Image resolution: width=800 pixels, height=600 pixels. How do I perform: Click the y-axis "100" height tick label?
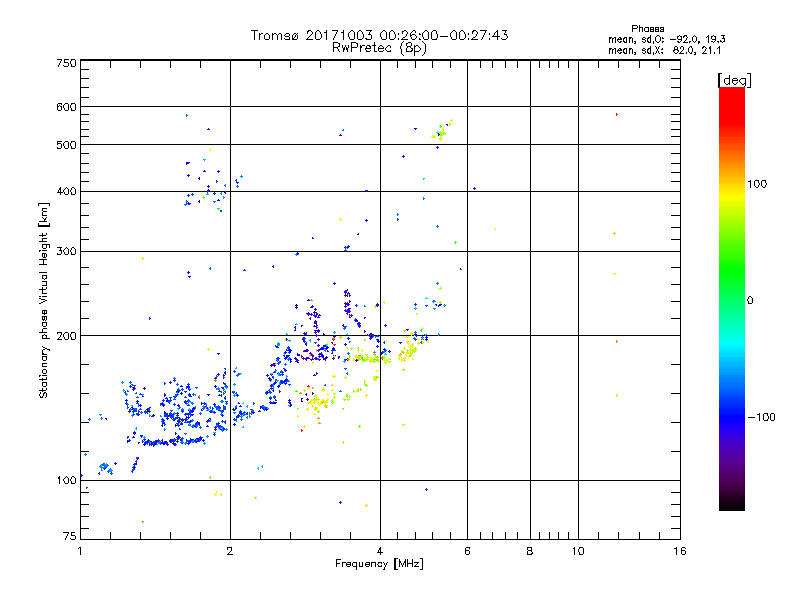click(x=66, y=481)
